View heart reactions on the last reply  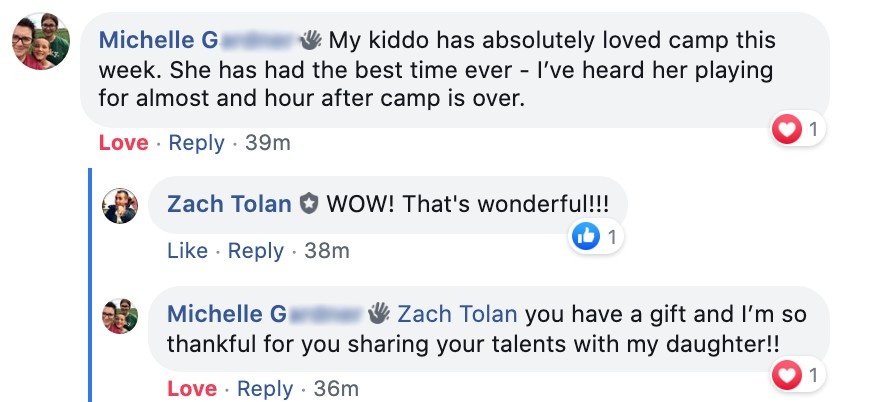point(798,375)
